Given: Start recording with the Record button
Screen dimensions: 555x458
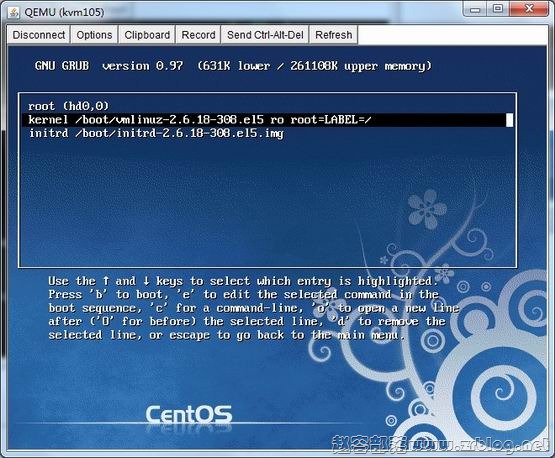Looking at the screenshot, I should (x=198, y=35).
